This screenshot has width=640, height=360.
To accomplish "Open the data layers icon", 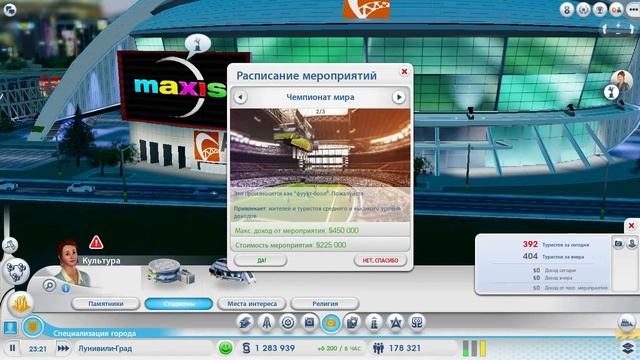I will [629, 348].
